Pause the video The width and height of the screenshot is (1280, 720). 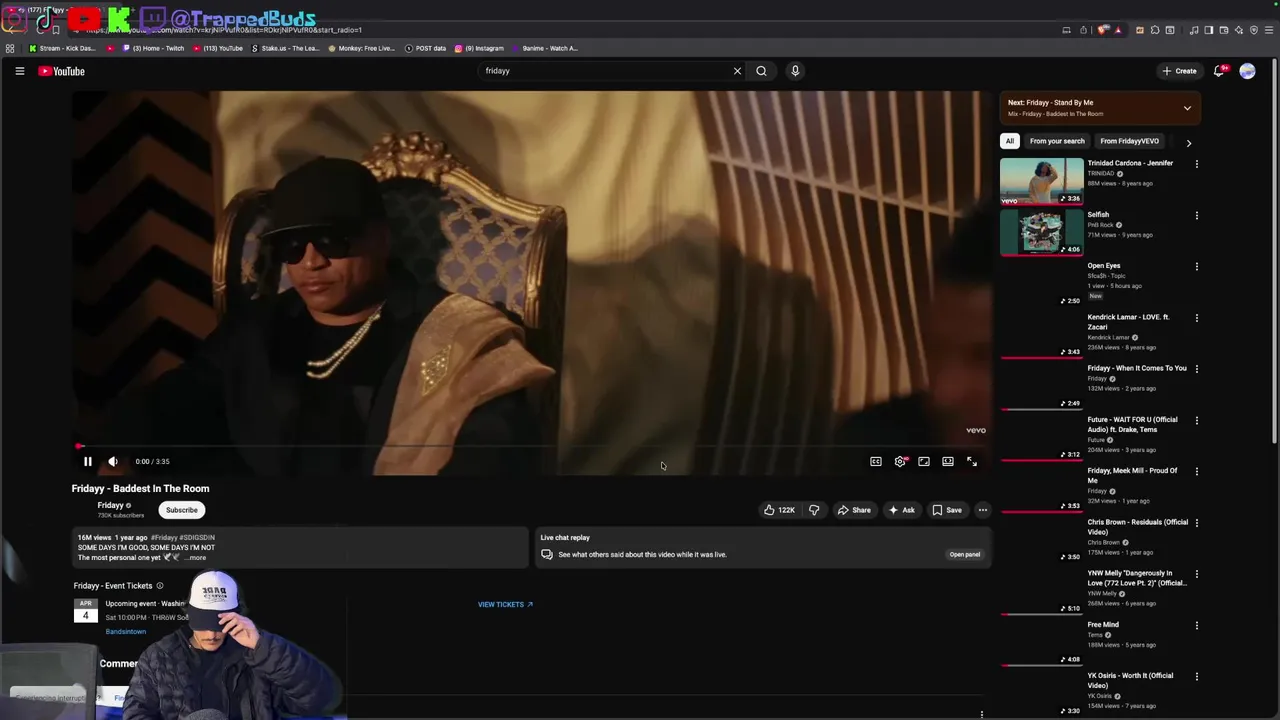pyautogui.click(x=87, y=461)
